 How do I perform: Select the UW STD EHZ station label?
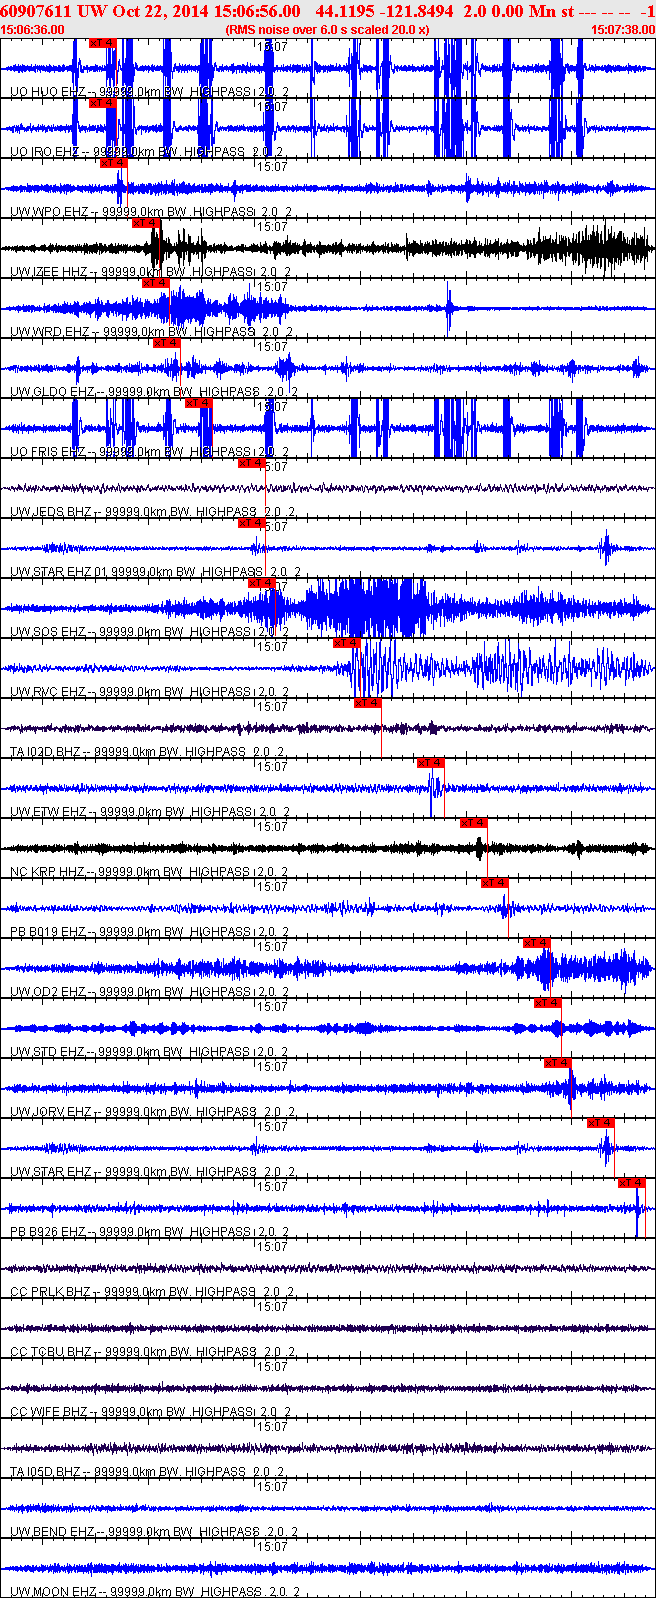(x=149, y=1052)
